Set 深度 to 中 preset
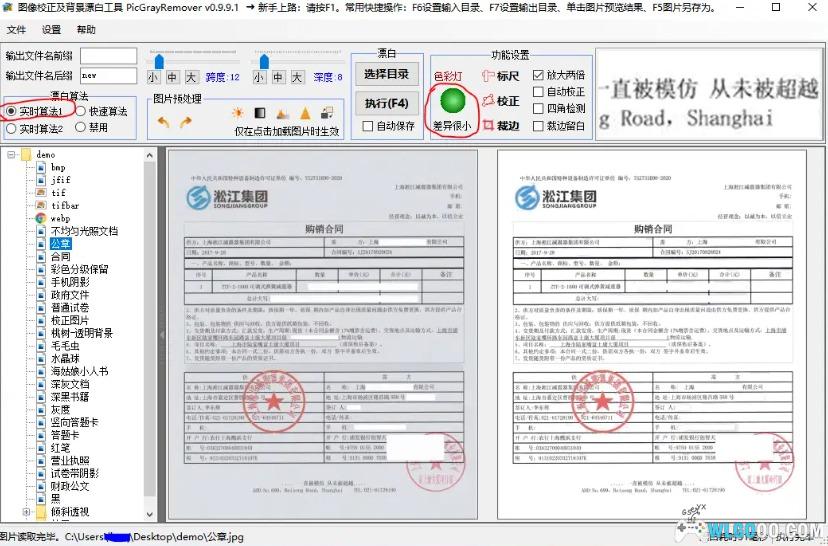The height and width of the screenshot is (546, 828). pos(278,78)
